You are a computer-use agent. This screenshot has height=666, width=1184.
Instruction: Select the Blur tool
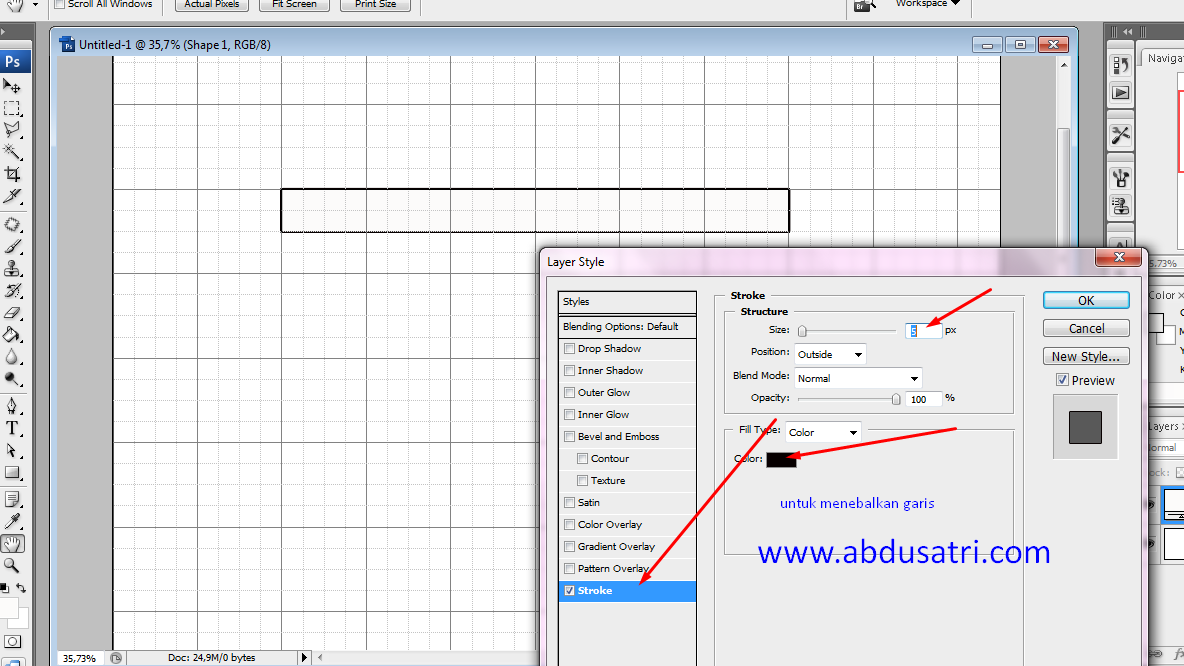click(x=12, y=356)
